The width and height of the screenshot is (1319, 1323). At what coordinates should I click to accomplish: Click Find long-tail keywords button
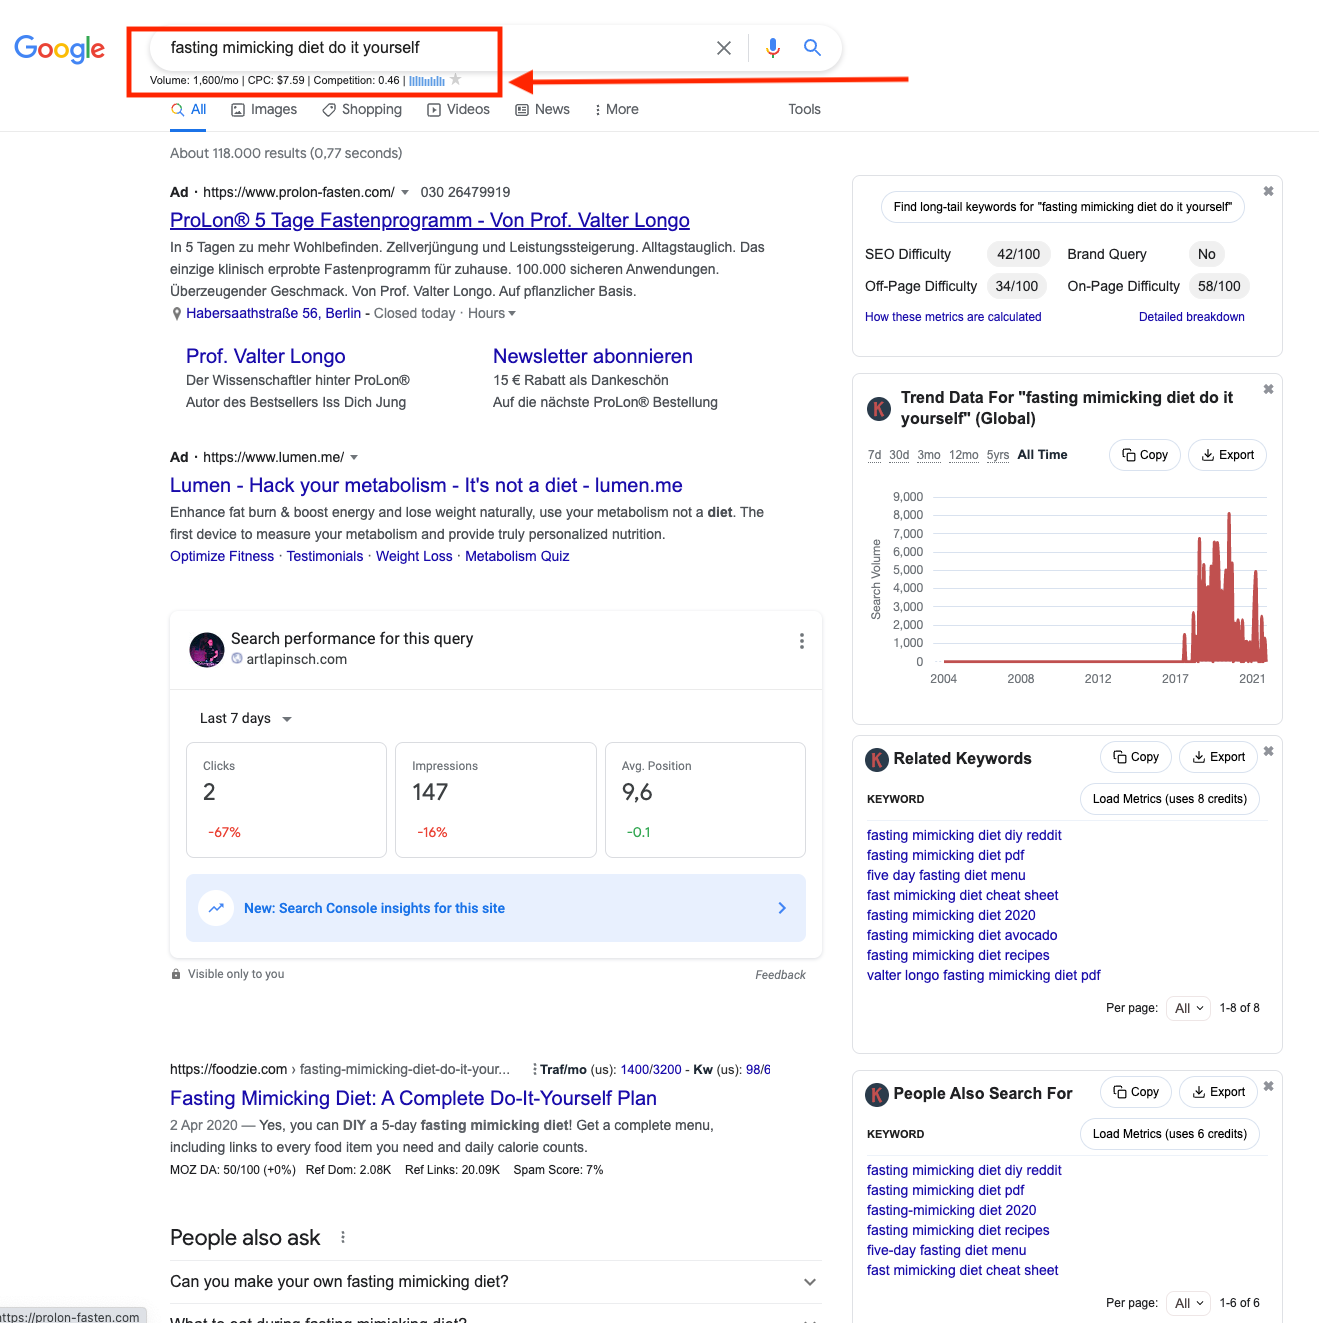point(1063,207)
